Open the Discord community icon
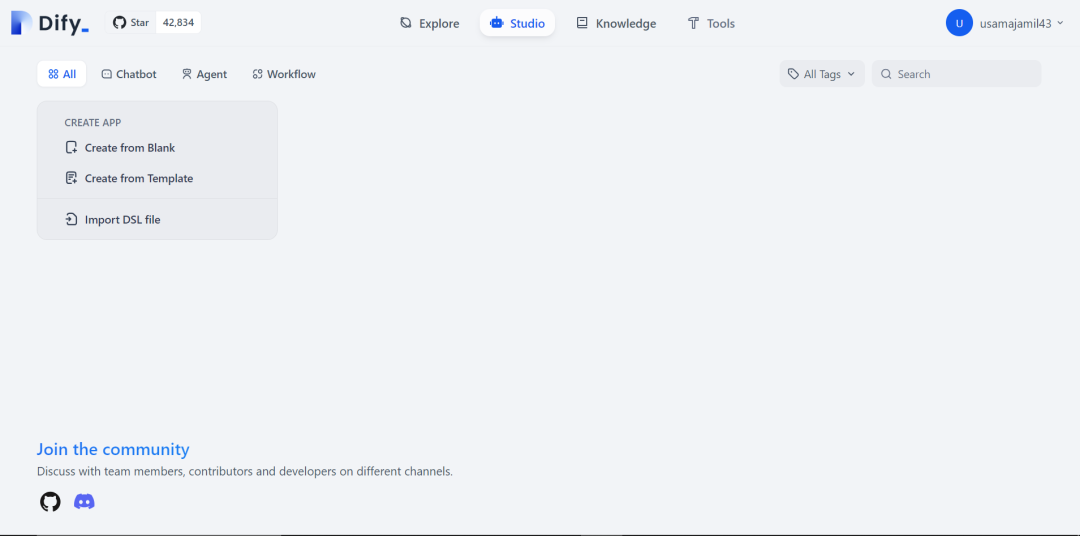The width and height of the screenshot is (1080, 536). pos(85,502)
